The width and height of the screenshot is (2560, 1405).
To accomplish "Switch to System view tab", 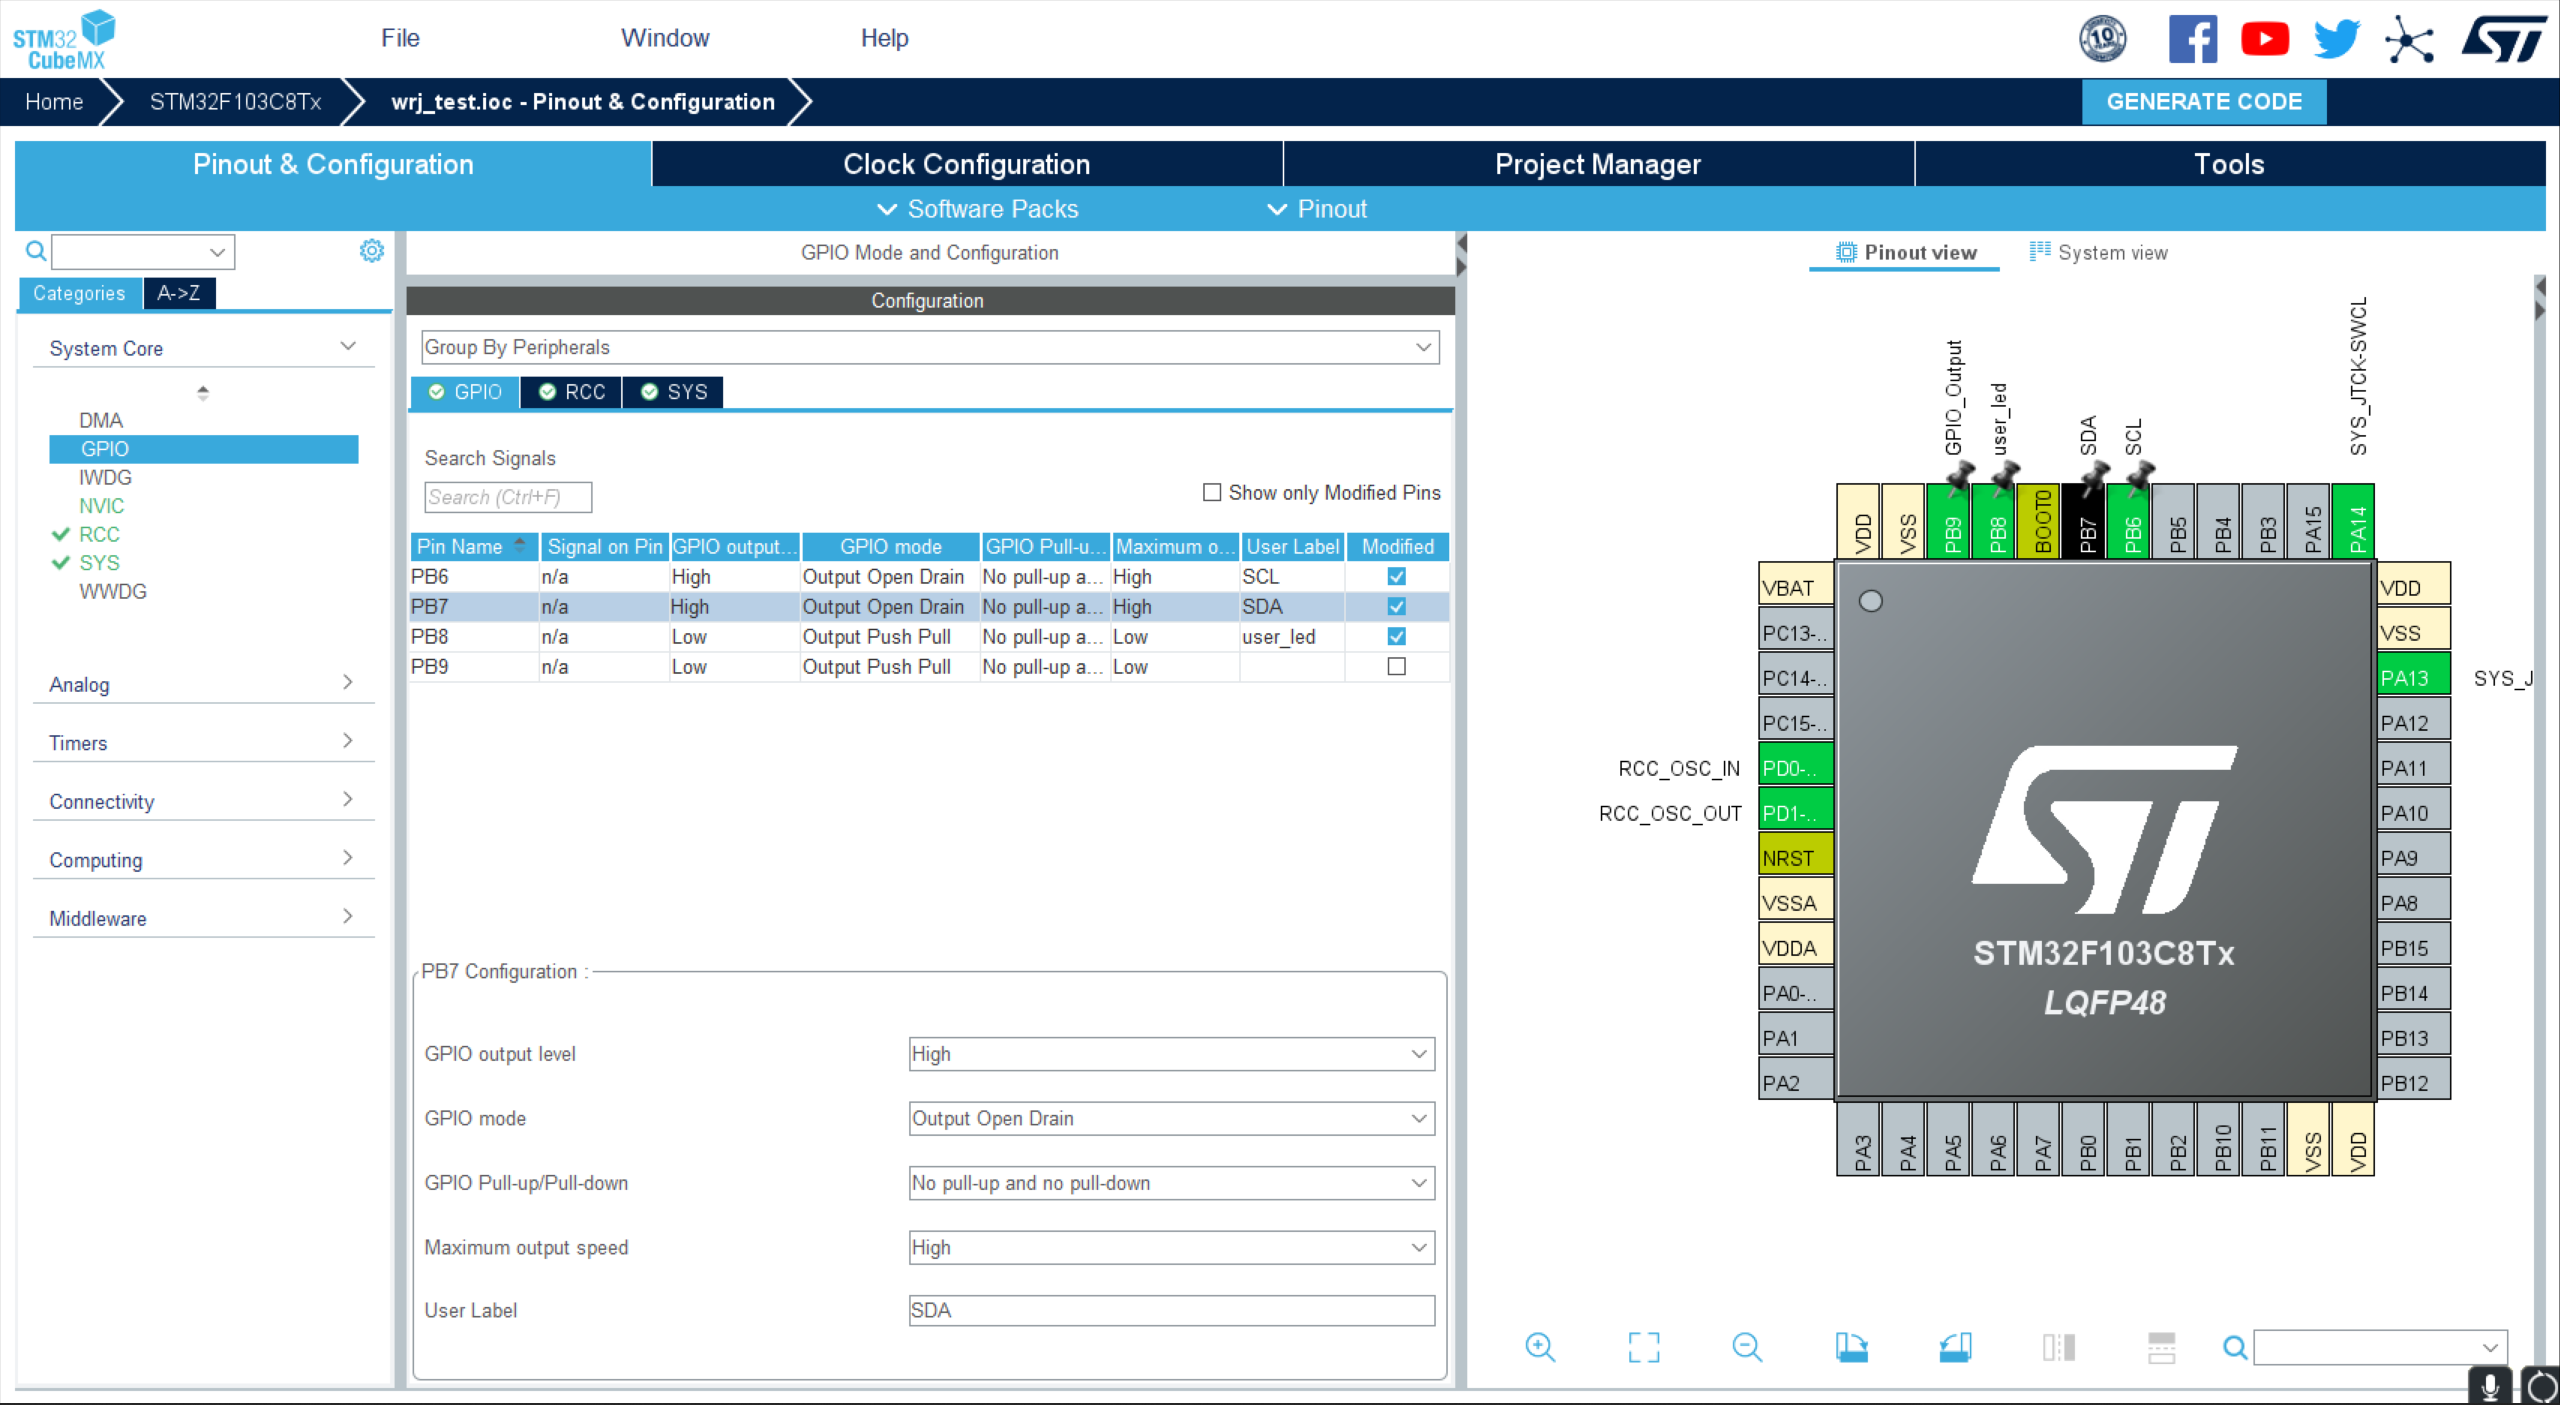I will point(2098,252).
